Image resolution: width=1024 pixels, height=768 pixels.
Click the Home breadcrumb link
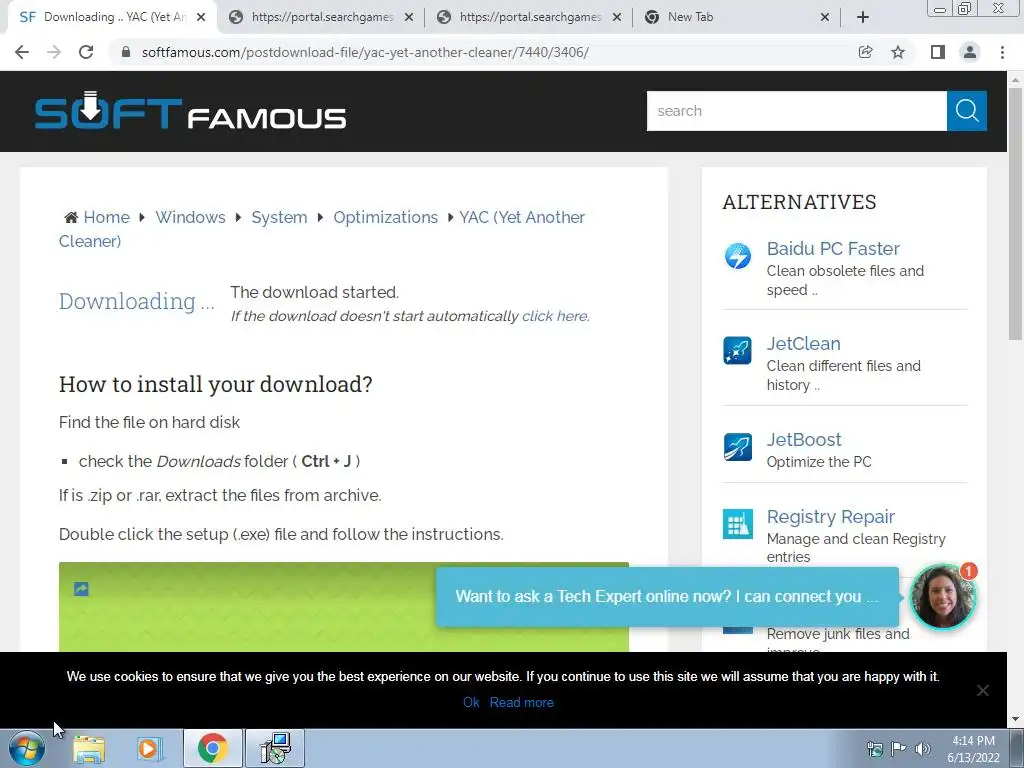point(106,217)
